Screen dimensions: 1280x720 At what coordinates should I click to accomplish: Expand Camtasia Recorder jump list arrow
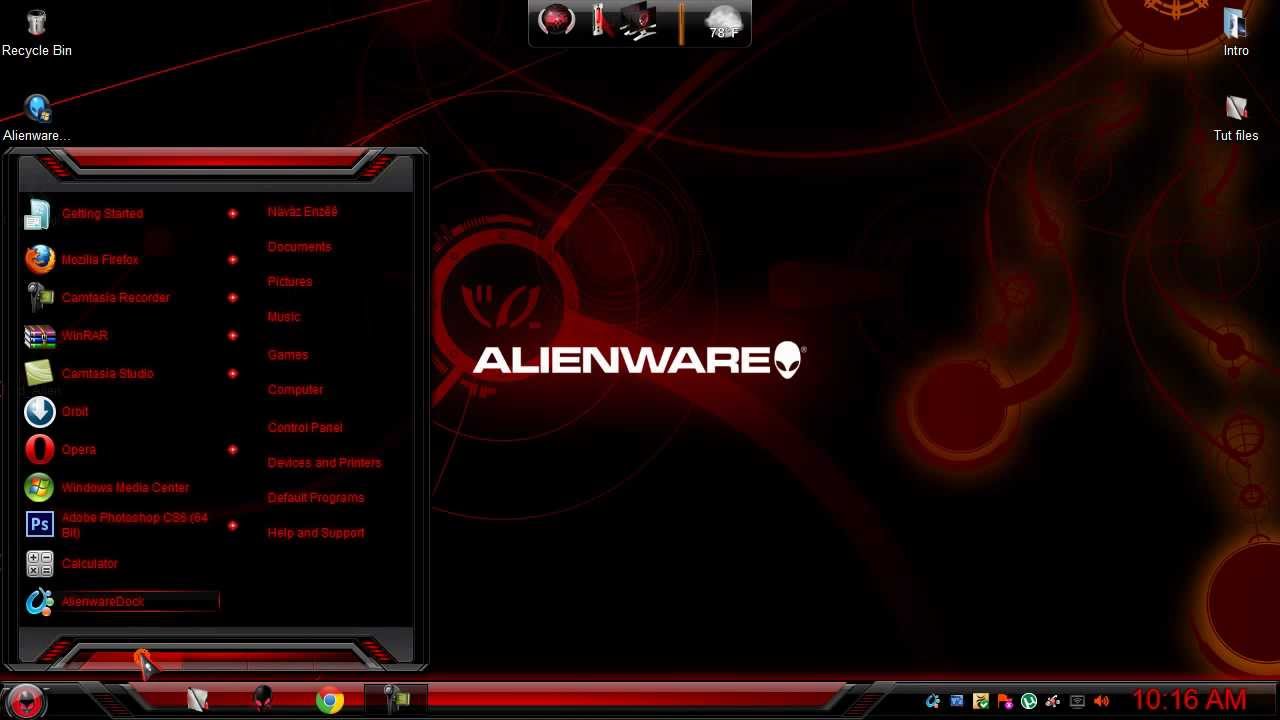(232, 297)
